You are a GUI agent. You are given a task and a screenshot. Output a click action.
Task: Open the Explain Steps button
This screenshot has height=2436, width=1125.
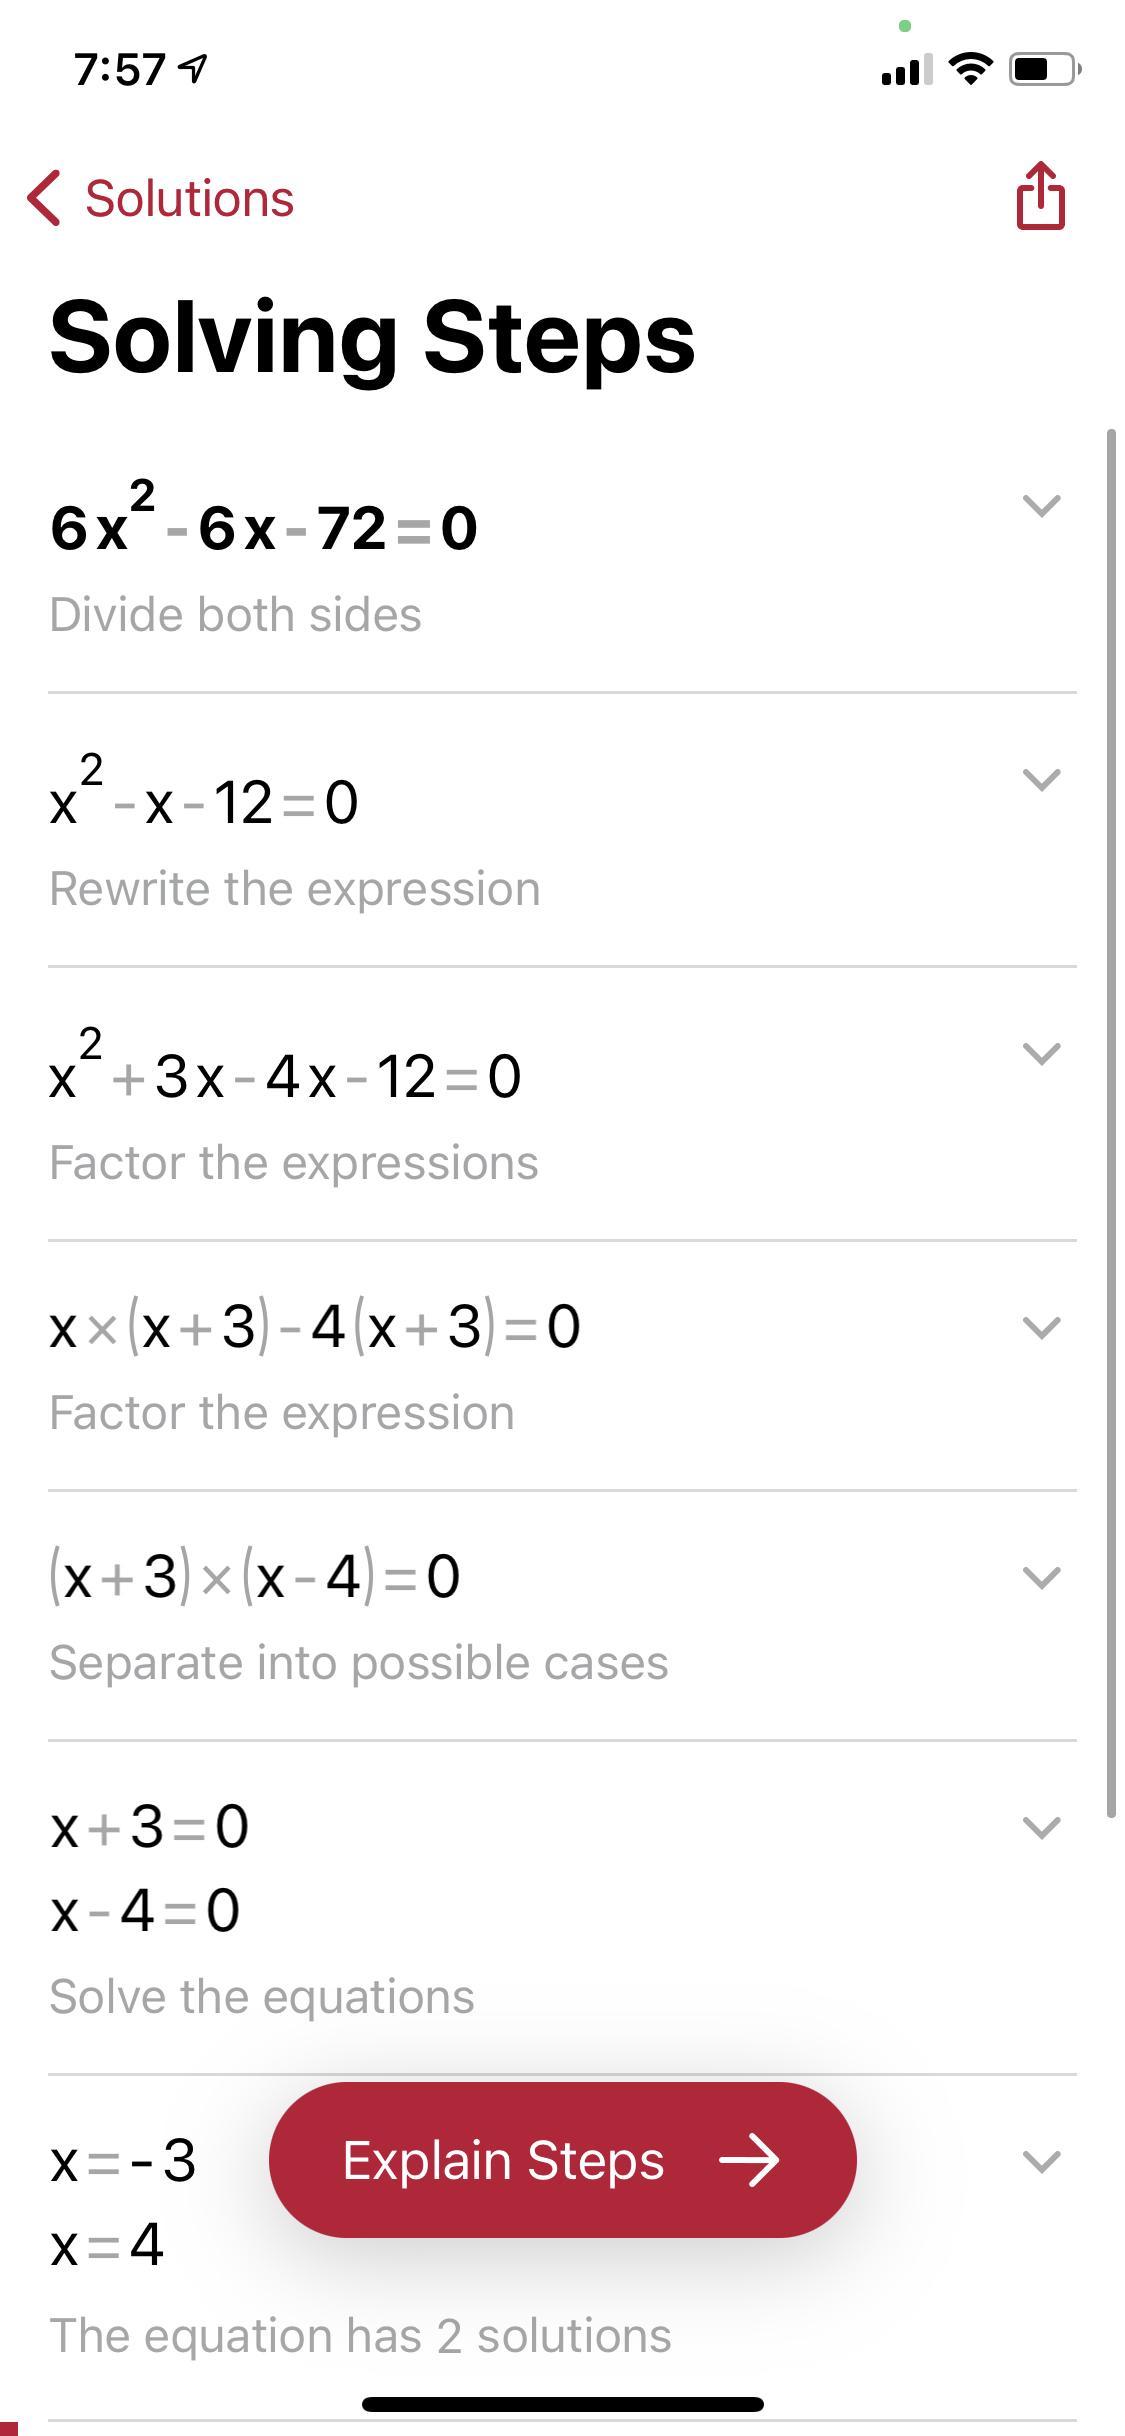562,2161
